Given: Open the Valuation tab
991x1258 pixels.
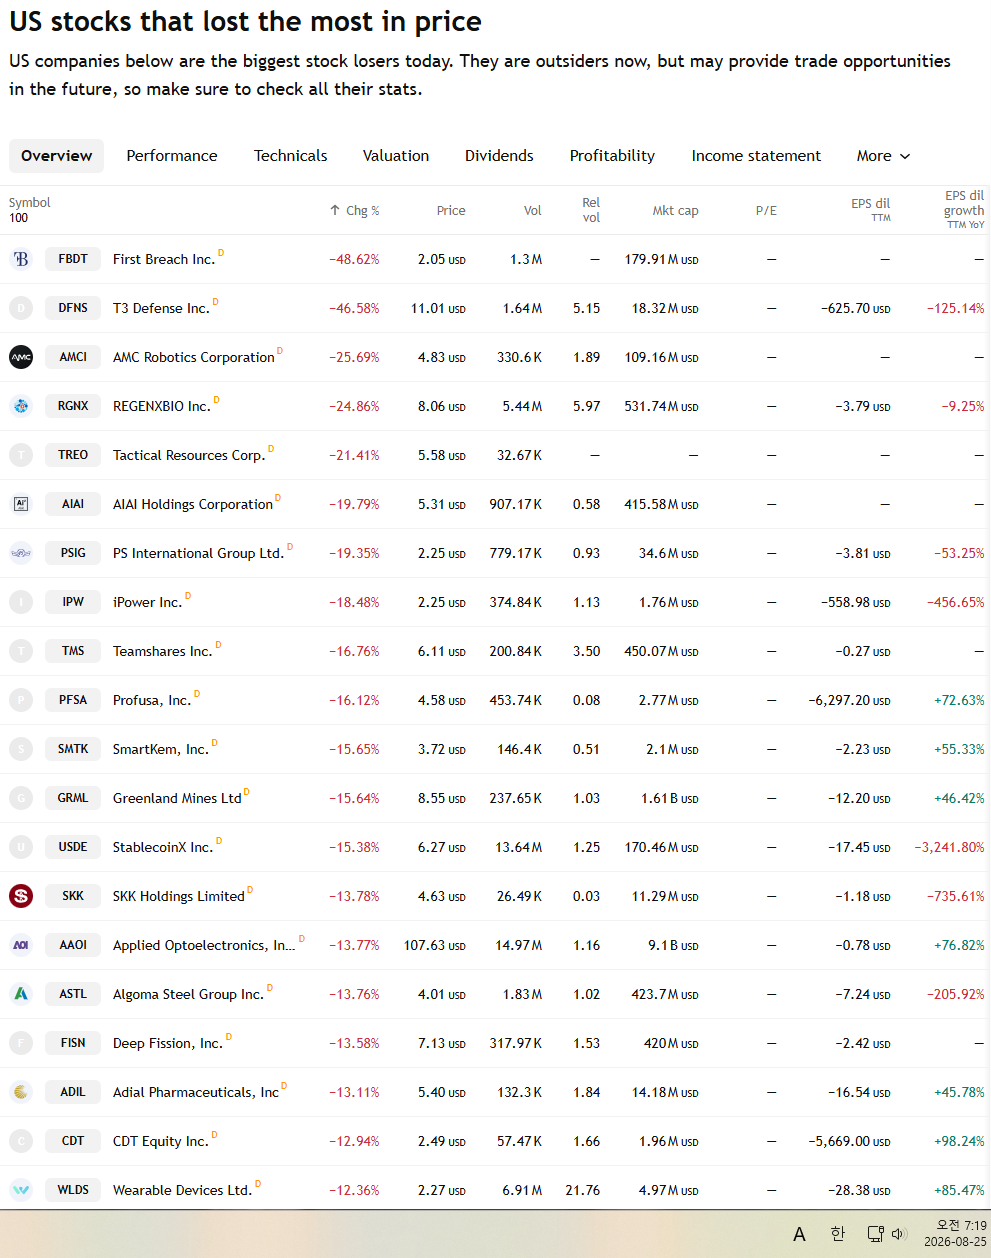Looking at the screenshot, I should click(x=396, y=156).
